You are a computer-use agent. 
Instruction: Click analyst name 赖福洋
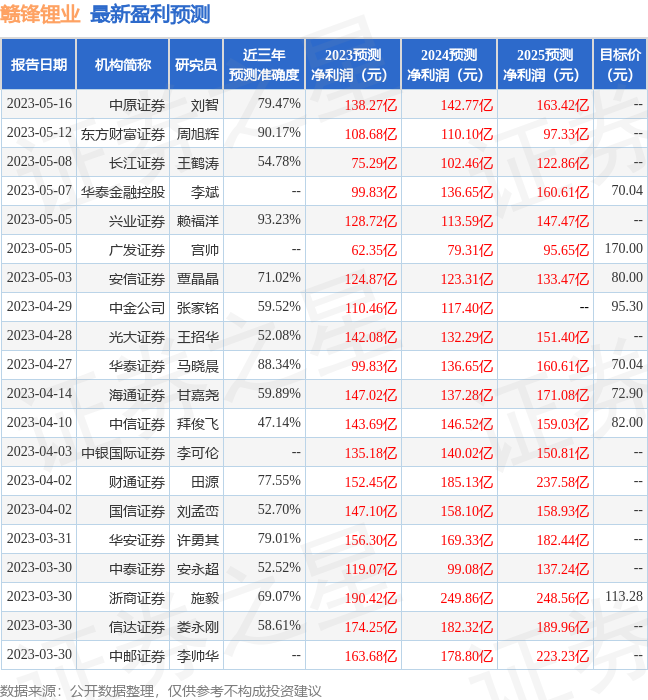click(198, 221)
